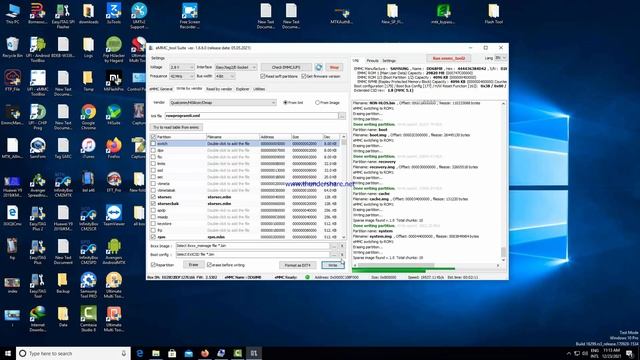This screenshot has width=640, height=360.
Task: Click the Write button
Action: tap(333, 265)
